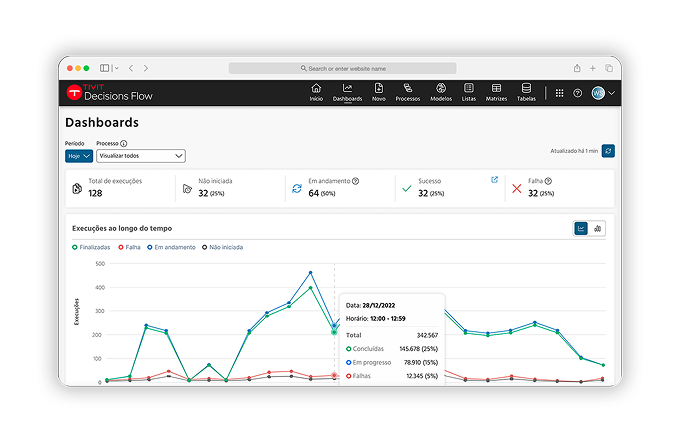
Task: Switch to line chart view
Action: pyautogui.click(x=582, y=228)
